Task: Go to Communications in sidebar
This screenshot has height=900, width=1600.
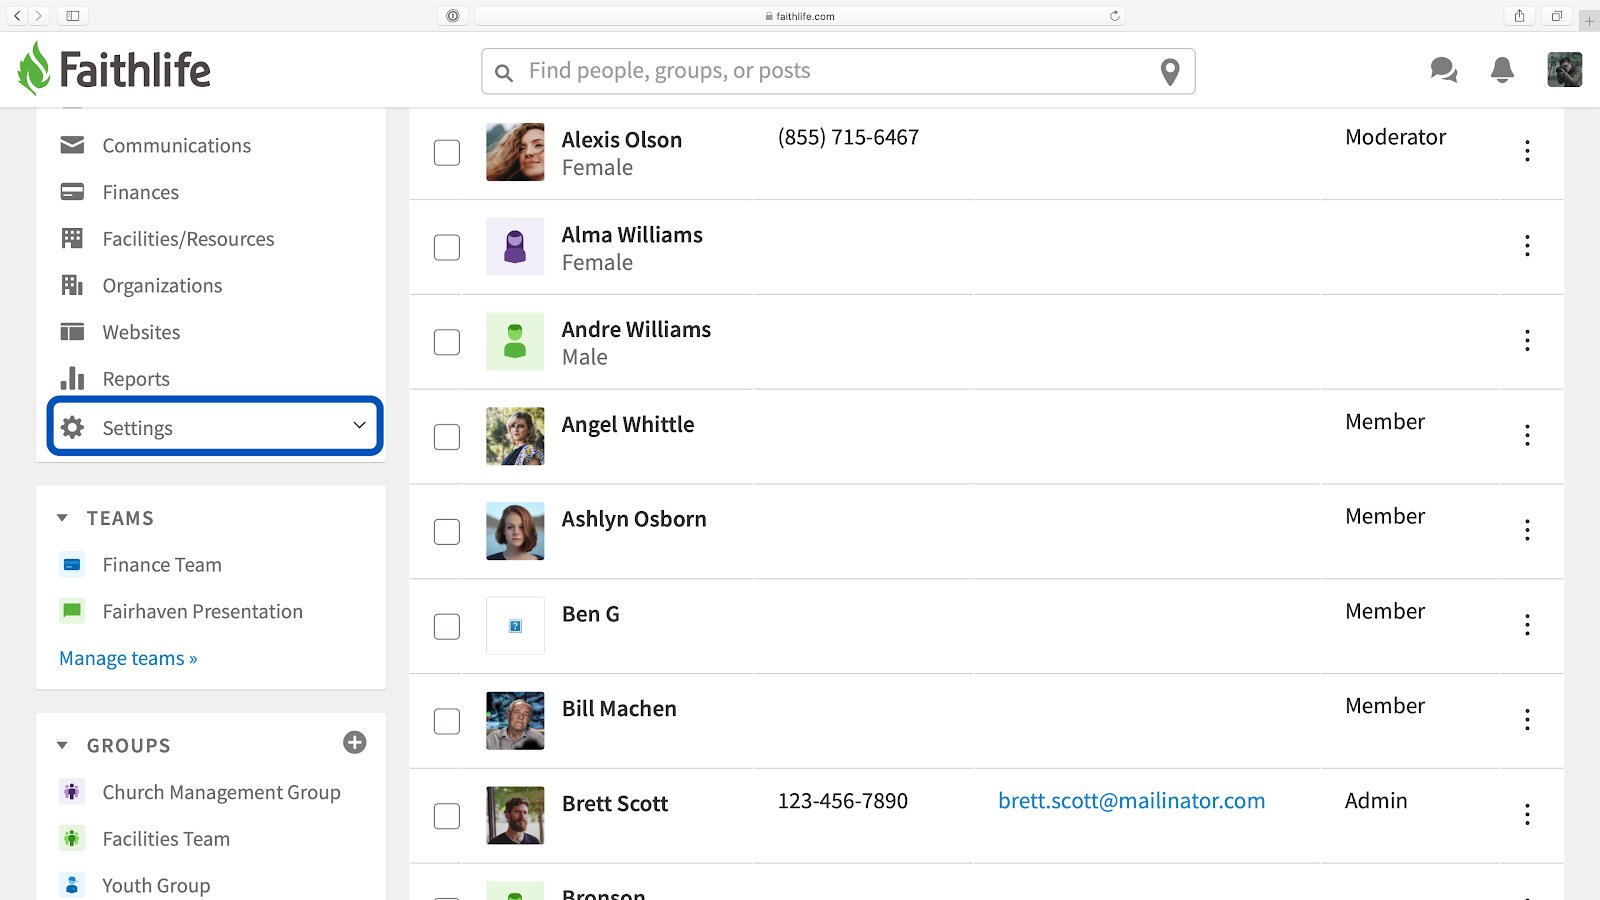Action: 176,145
